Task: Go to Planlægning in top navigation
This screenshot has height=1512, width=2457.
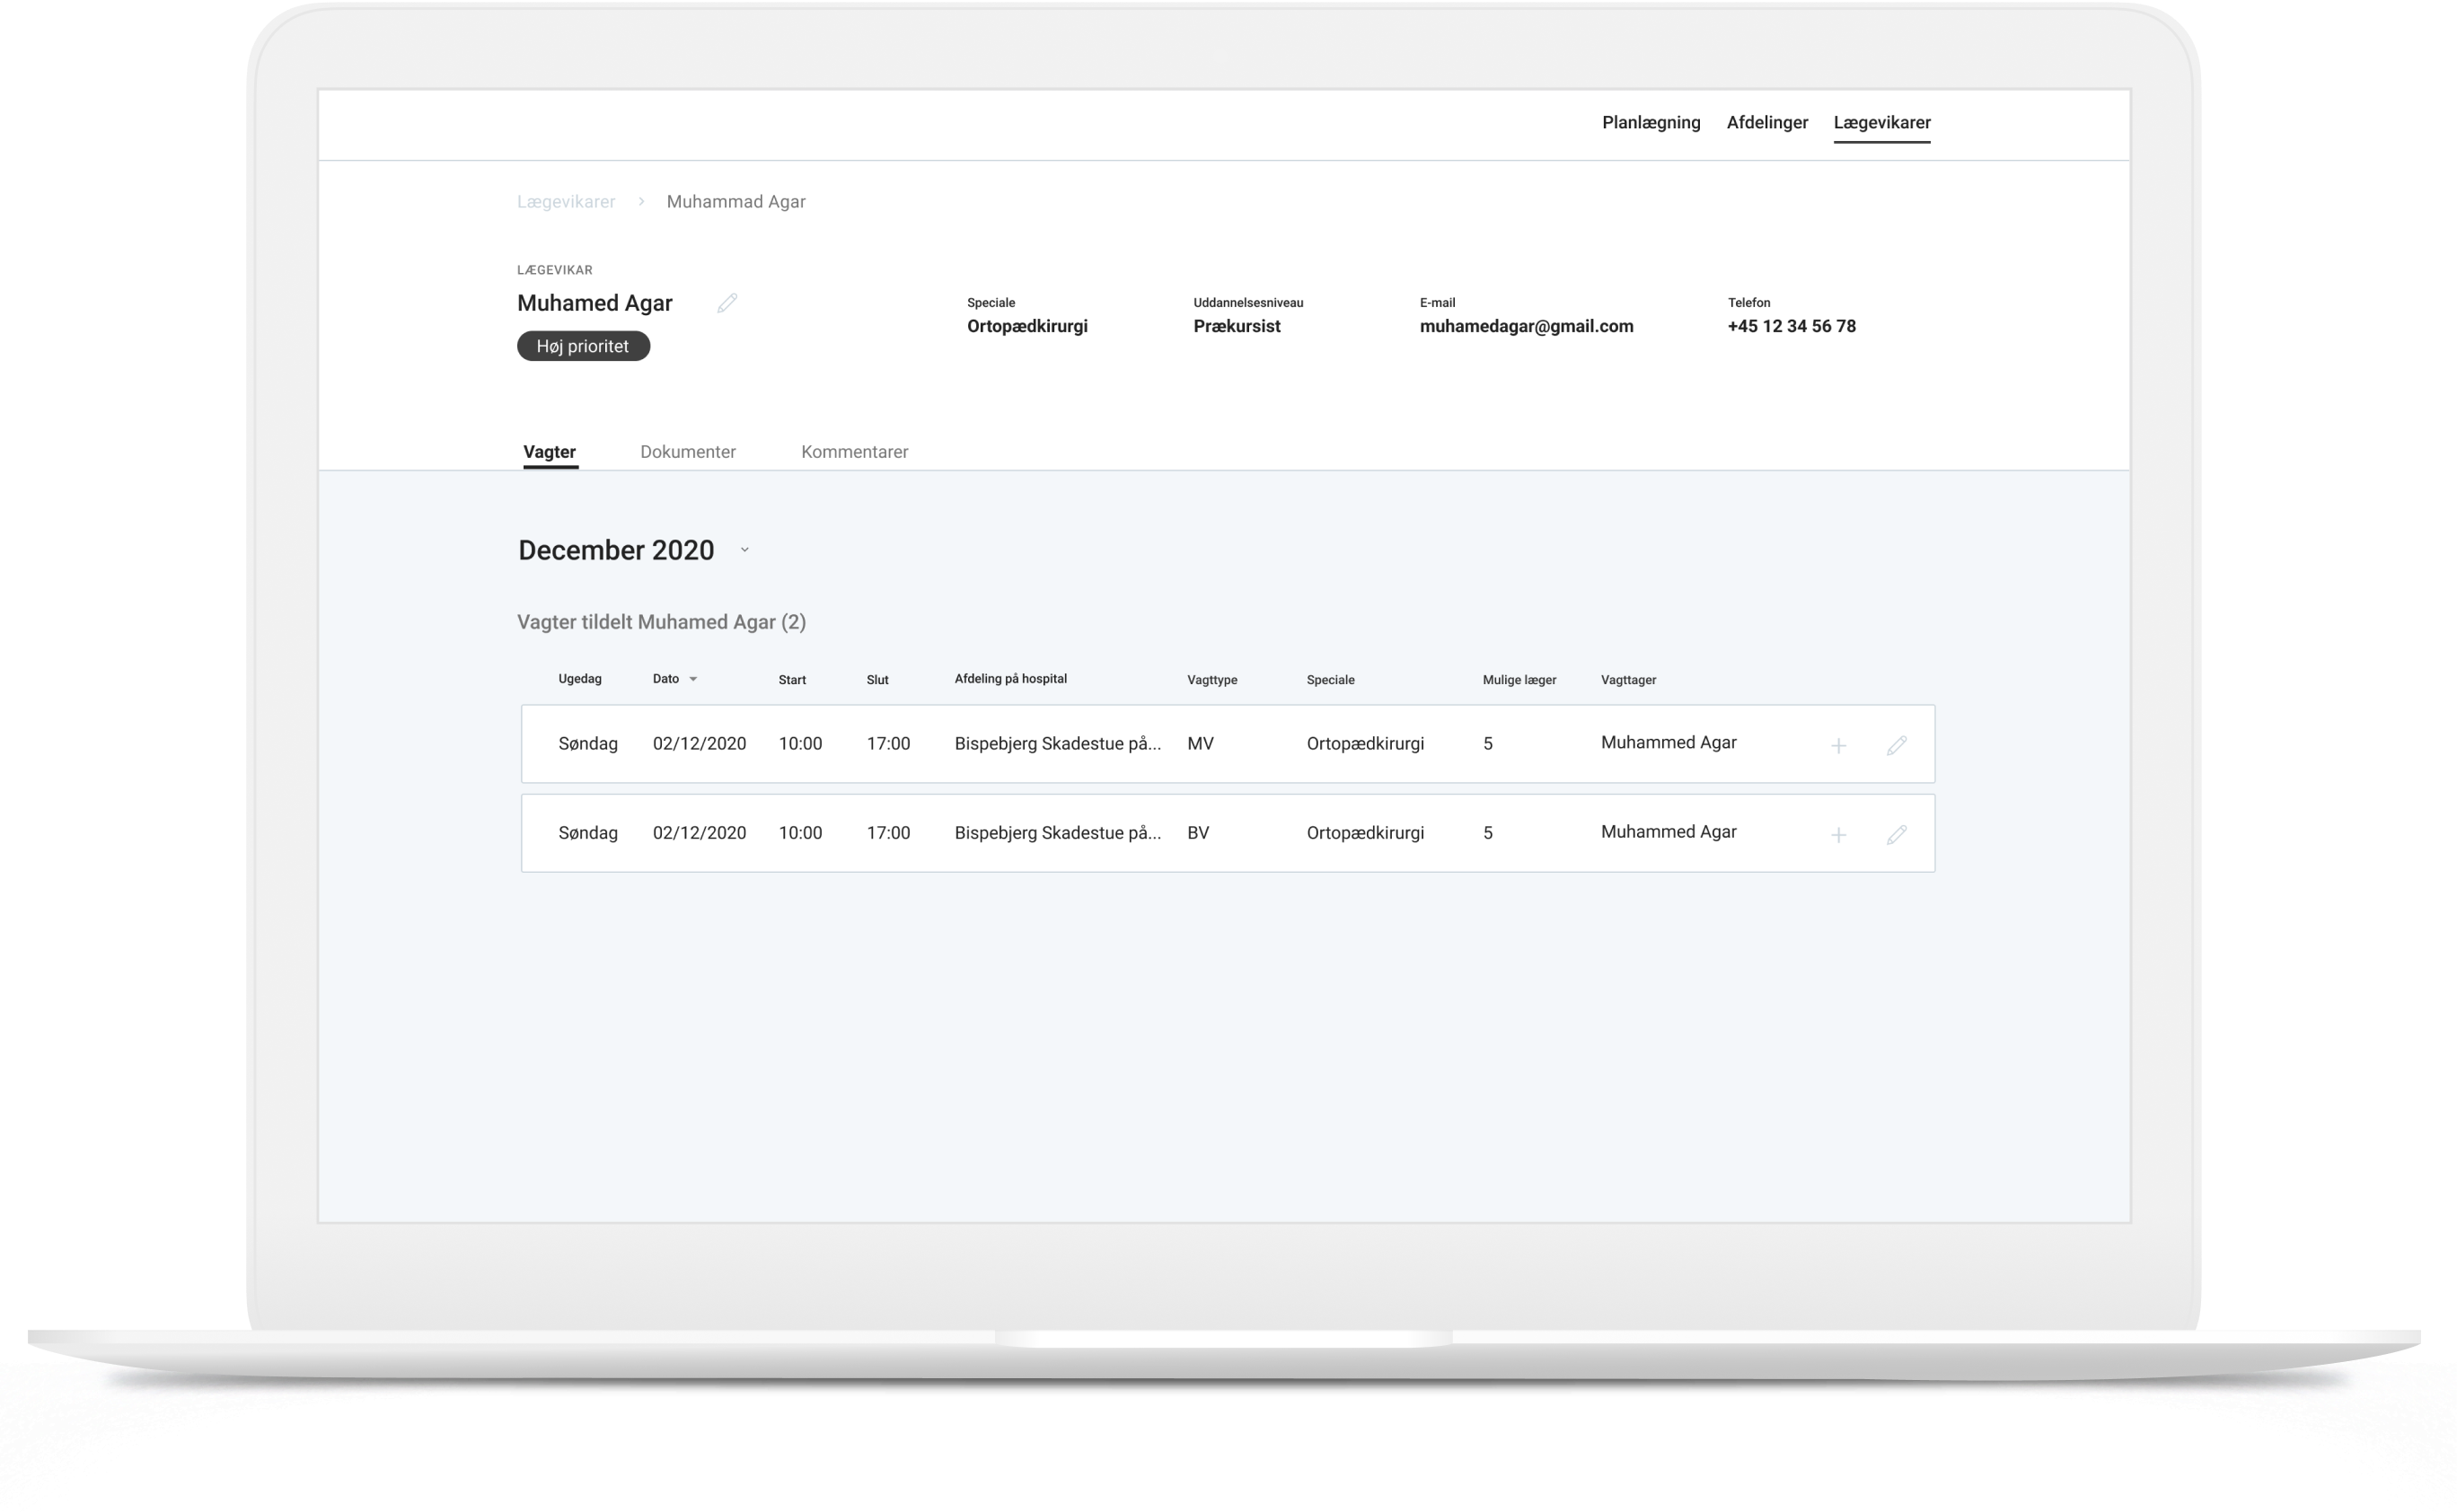Action: 1650,123
